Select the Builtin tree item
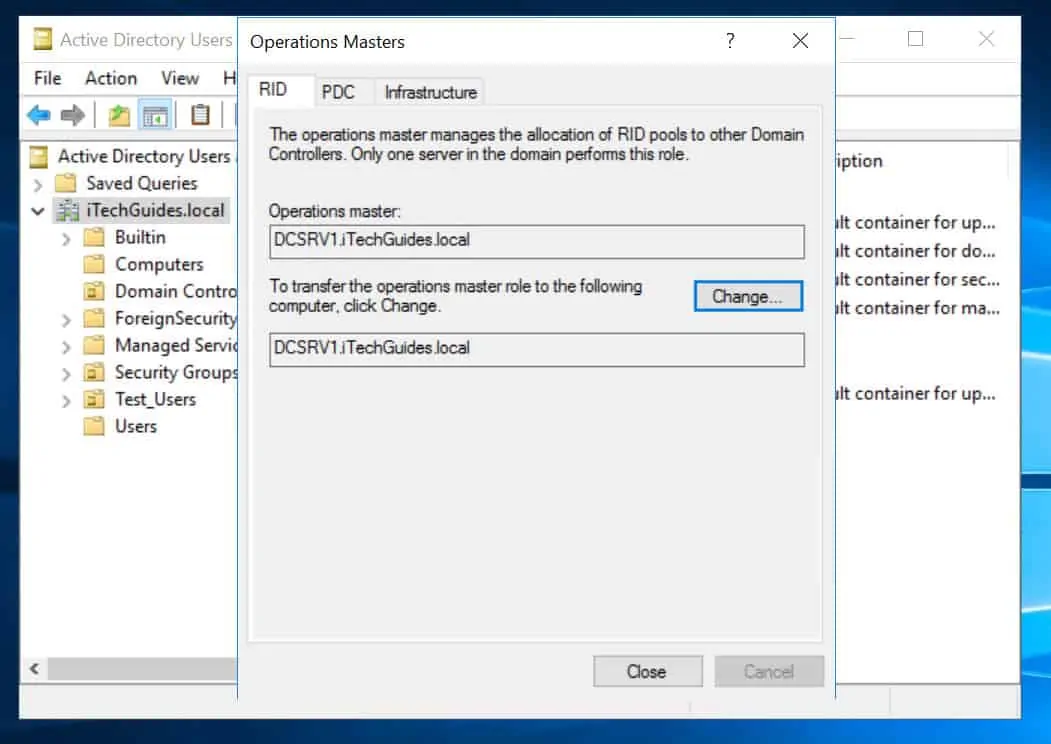This screenshot has width=1051, height=744. 140,237
